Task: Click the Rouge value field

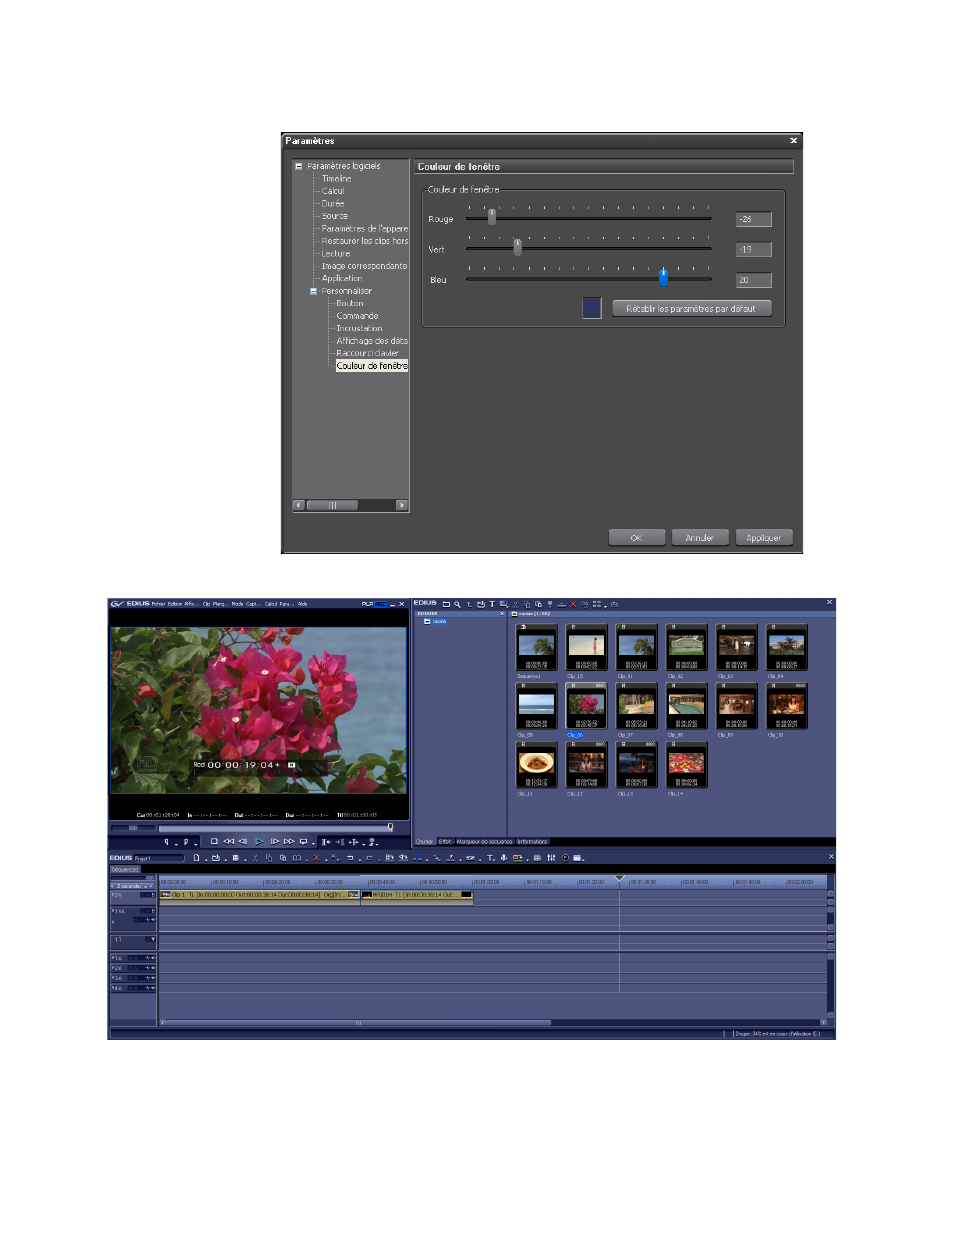Action: coord(753,219)
